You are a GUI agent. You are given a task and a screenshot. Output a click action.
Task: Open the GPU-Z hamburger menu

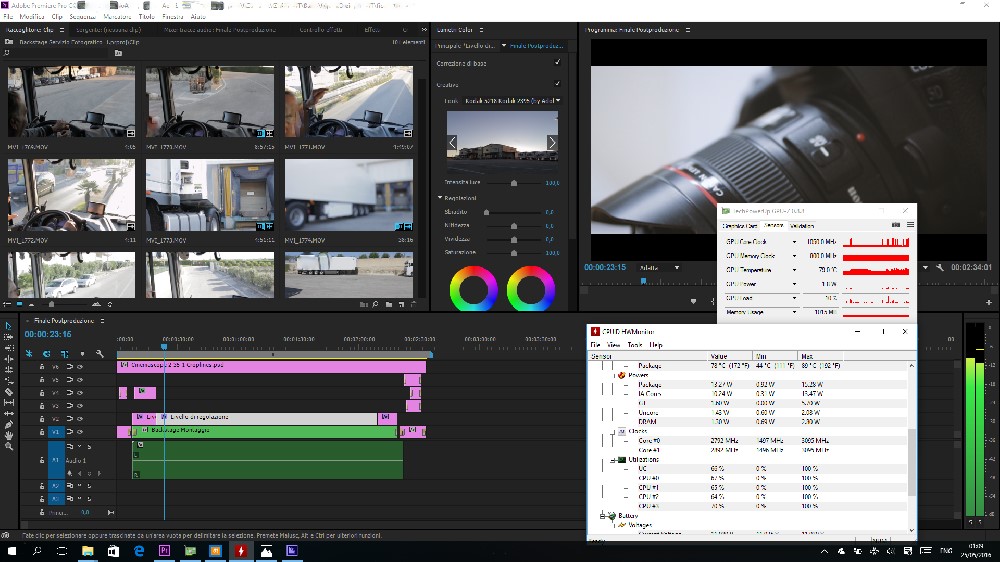pos(910,225)
